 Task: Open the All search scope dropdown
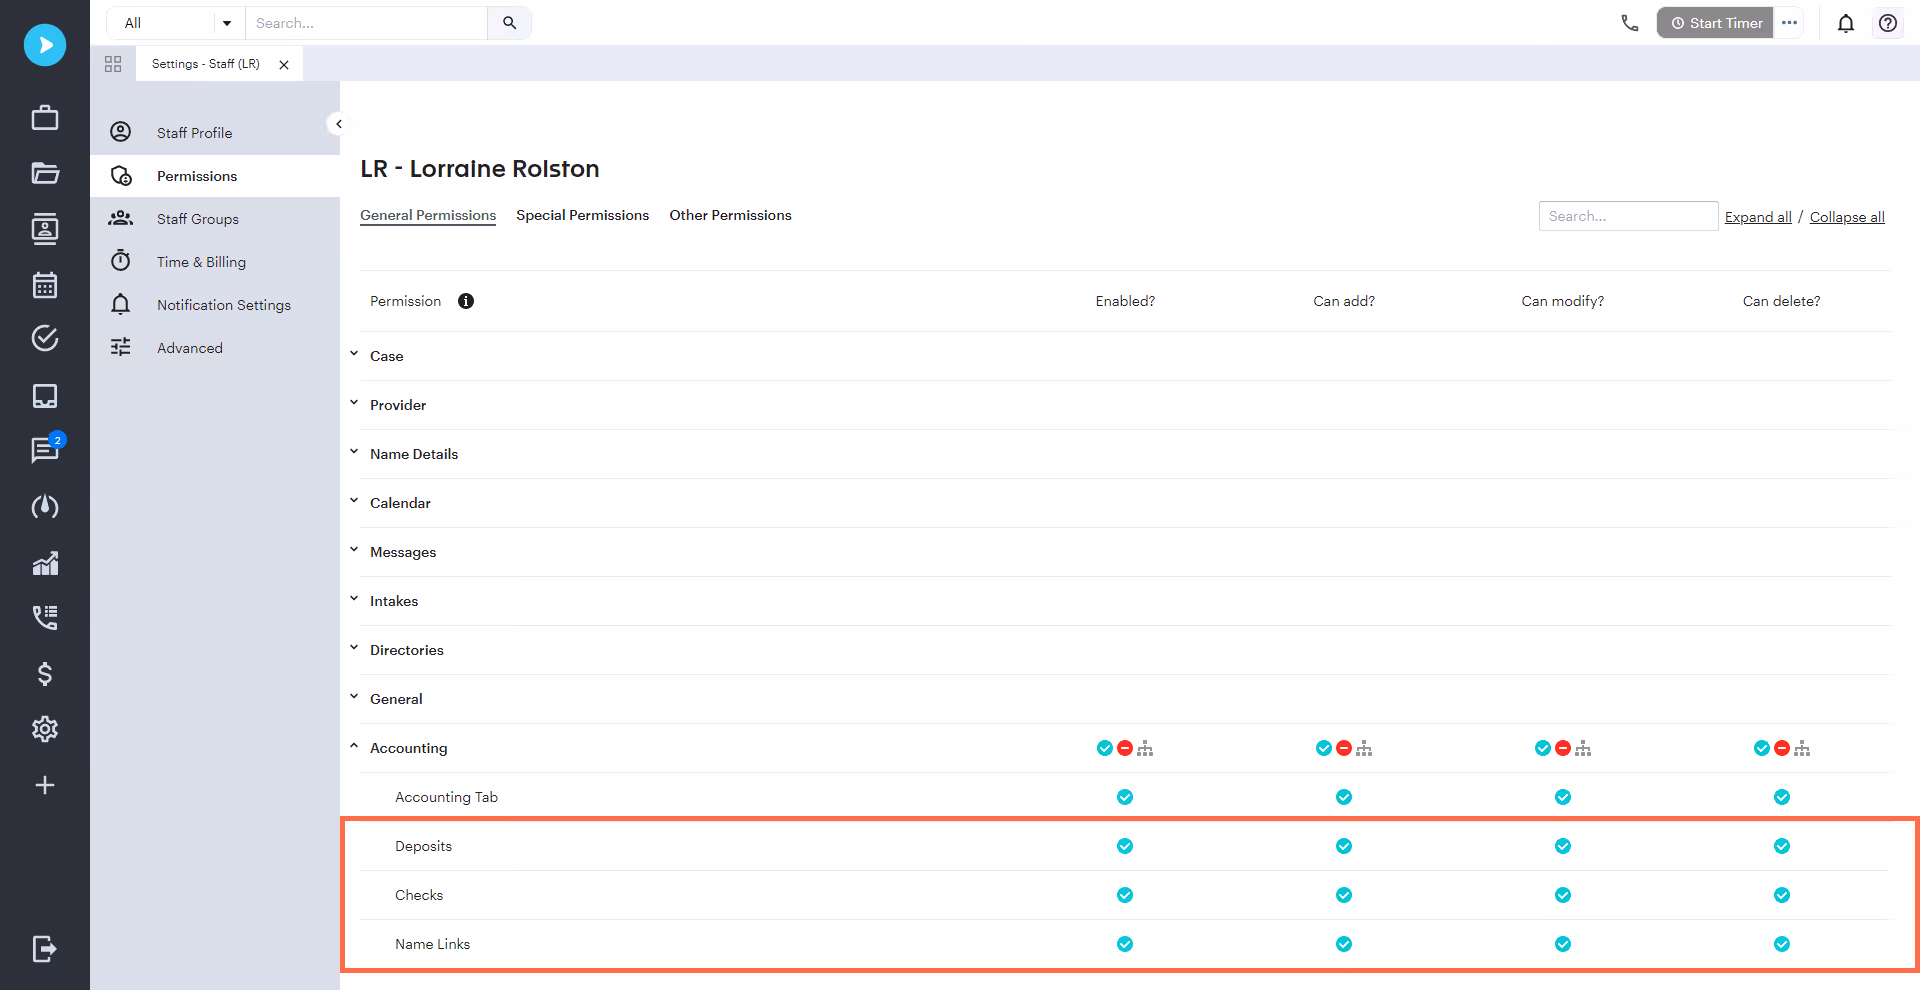point(176,23)
